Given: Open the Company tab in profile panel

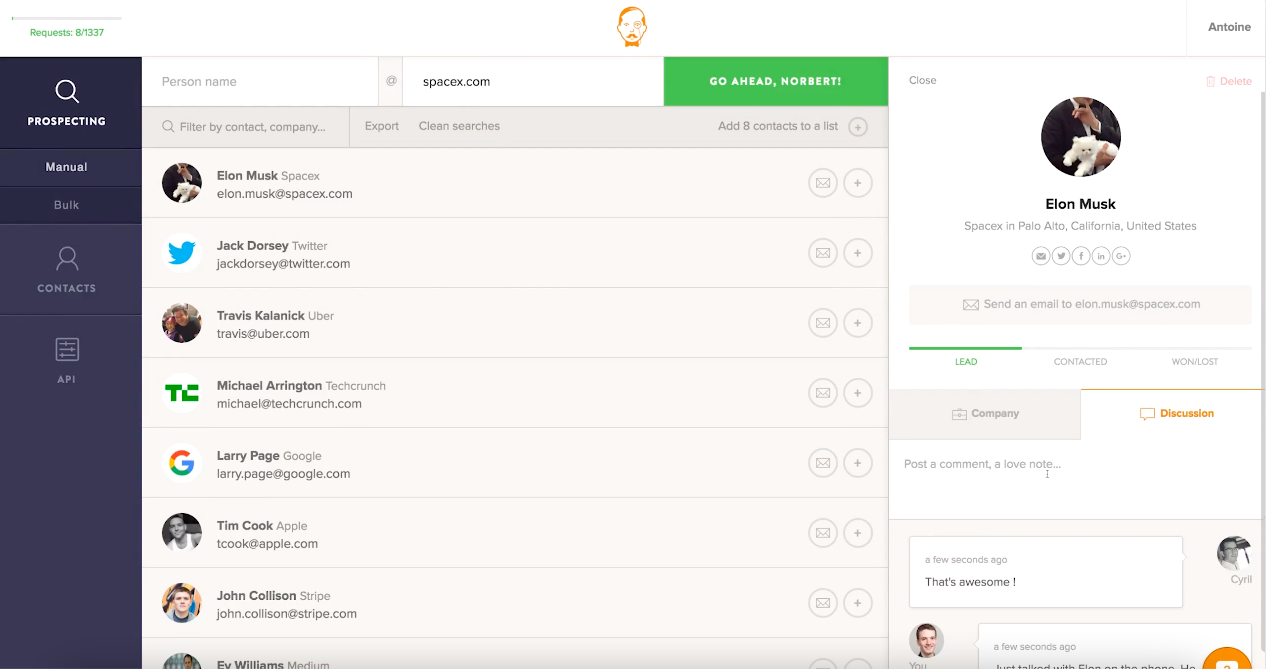Looking at the screenshot, I should pyautogui.click(x=985, y=414).
